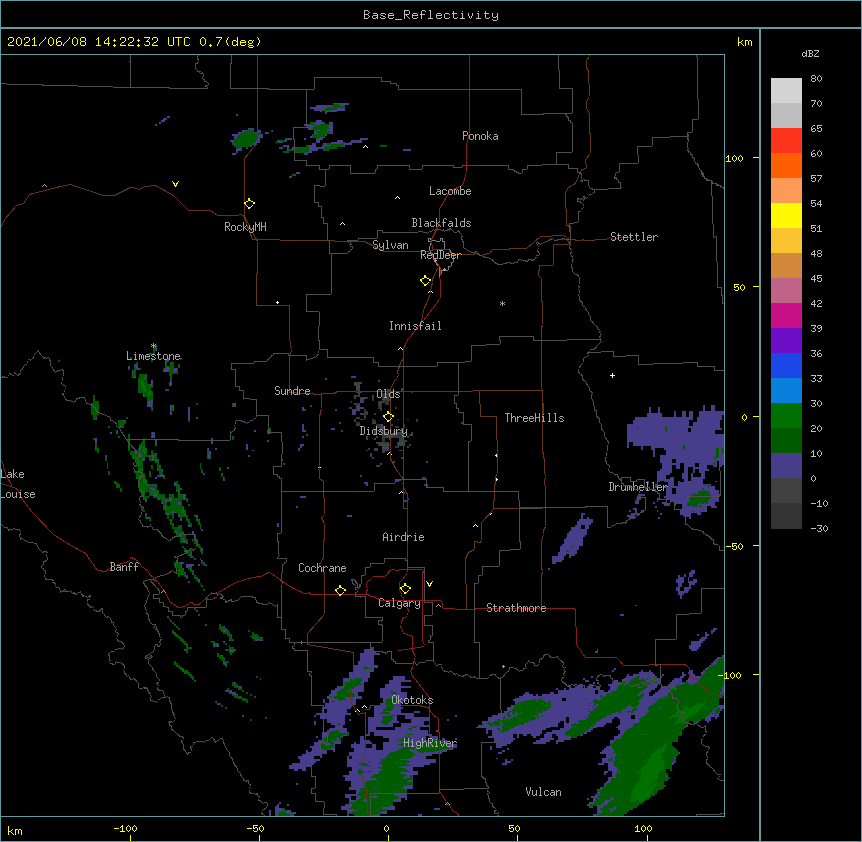The width and height of the screenshot is (862, 842).
Task: Click the blue 36 dBZ legend swatch
Action: (786, 365)
